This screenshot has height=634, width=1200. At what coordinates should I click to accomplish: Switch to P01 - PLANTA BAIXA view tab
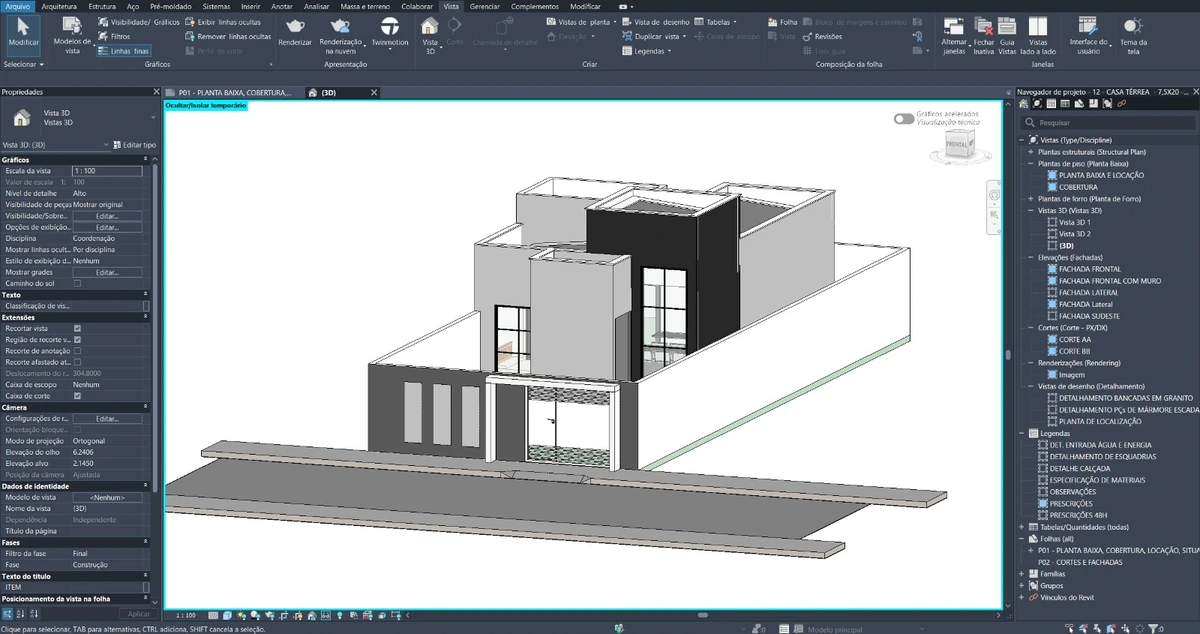coord(234,92)
